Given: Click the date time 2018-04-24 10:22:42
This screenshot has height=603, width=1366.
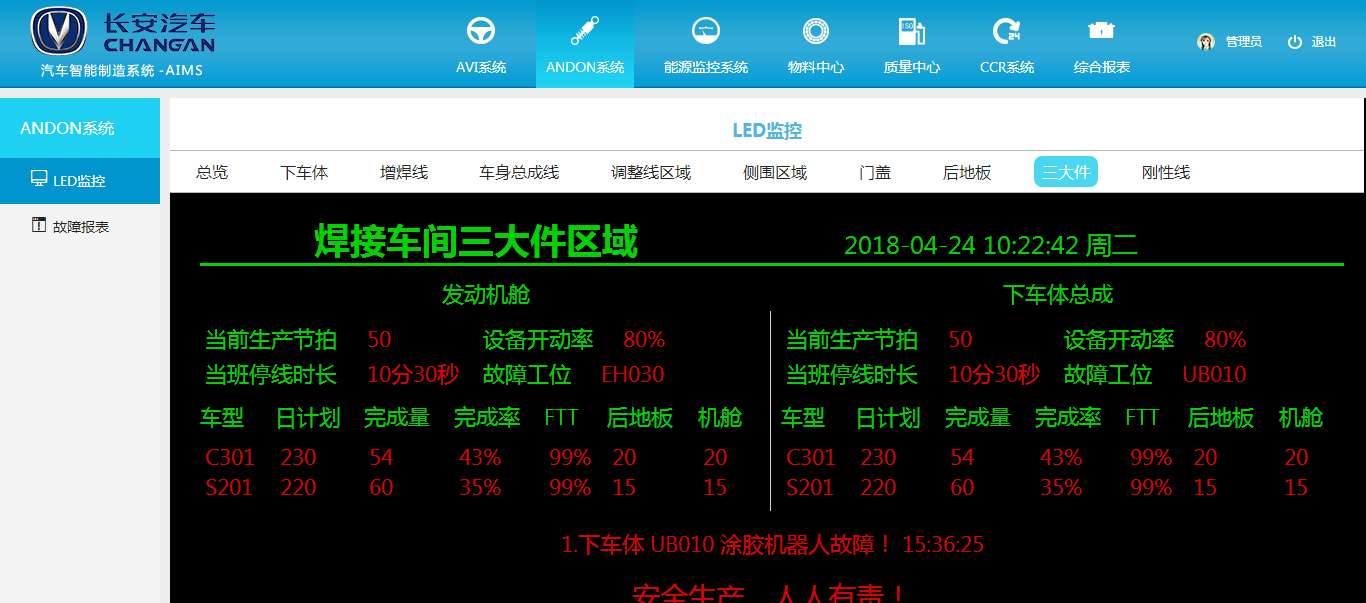Looking at the screenshot, I should pyautogui.click(x=961, y=245).
